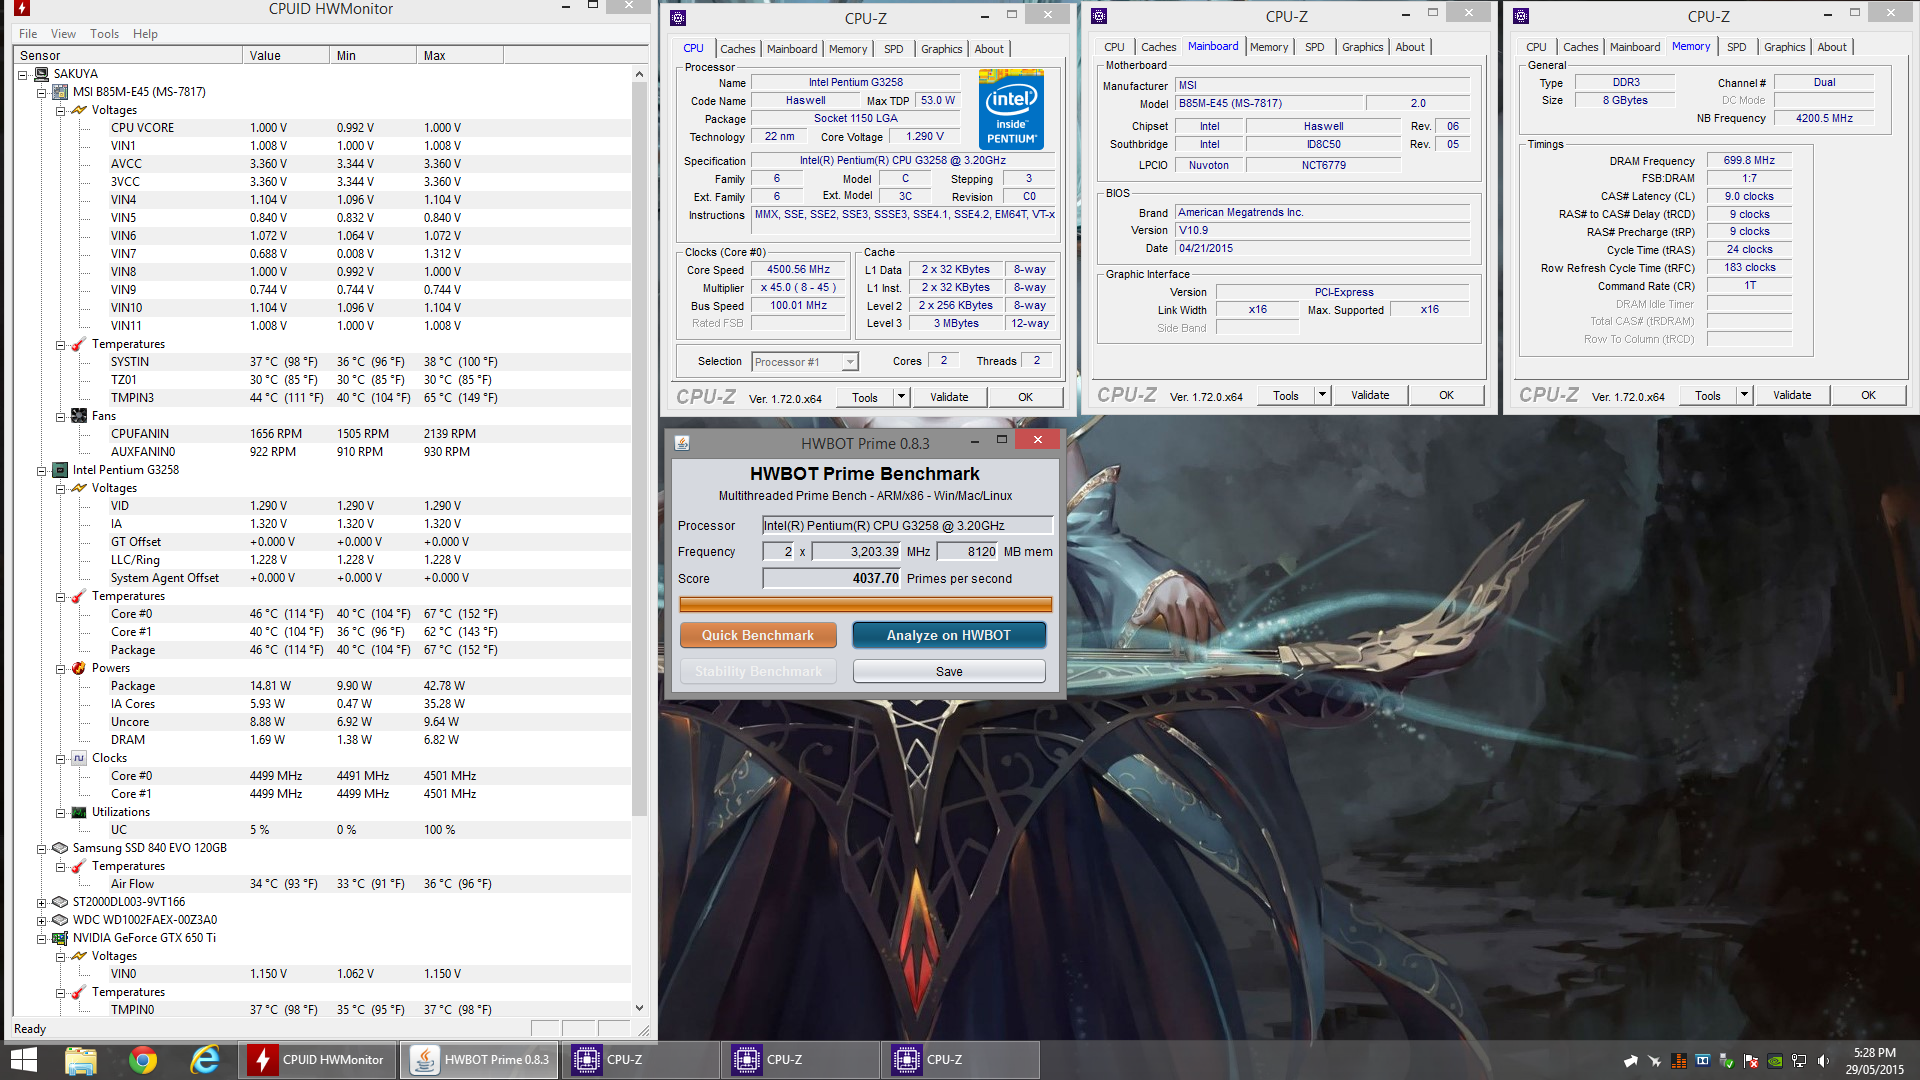Open the View menu in HWMonitor
Viewport: 1920px width, 1080px height.
[63, 34]
